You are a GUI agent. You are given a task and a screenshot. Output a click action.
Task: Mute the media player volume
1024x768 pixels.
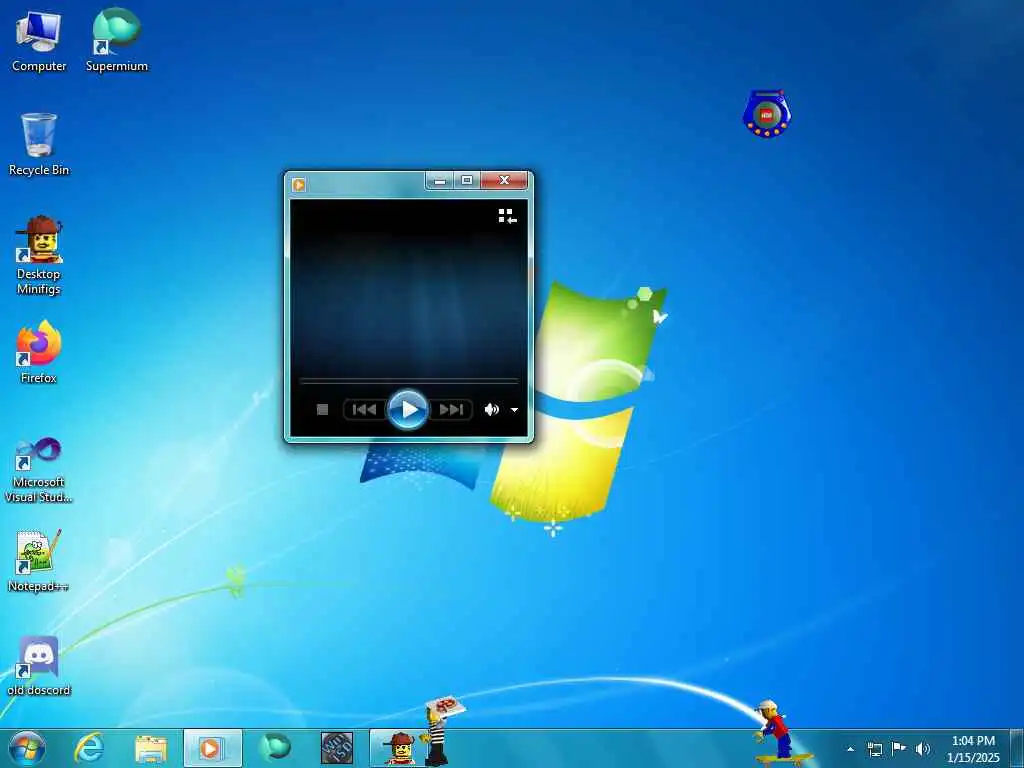pos(491,409)
